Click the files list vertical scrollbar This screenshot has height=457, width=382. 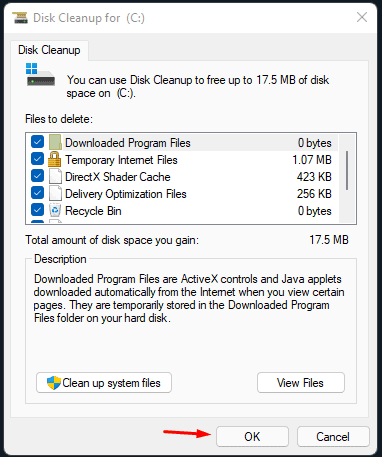tap(347, 178)
